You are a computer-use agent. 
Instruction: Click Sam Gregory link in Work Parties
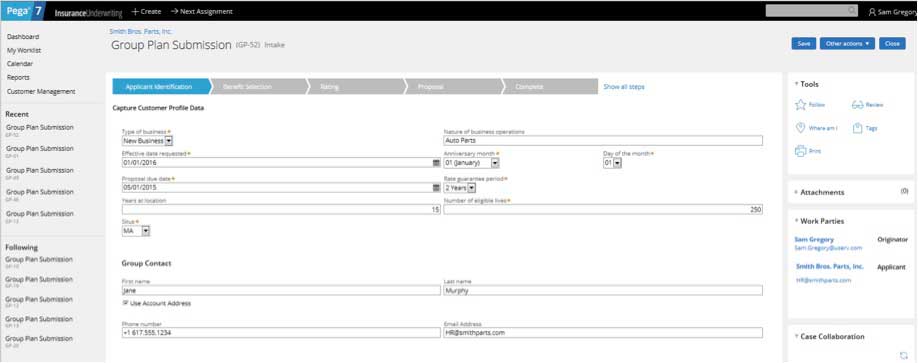click(x=814, y=239)
